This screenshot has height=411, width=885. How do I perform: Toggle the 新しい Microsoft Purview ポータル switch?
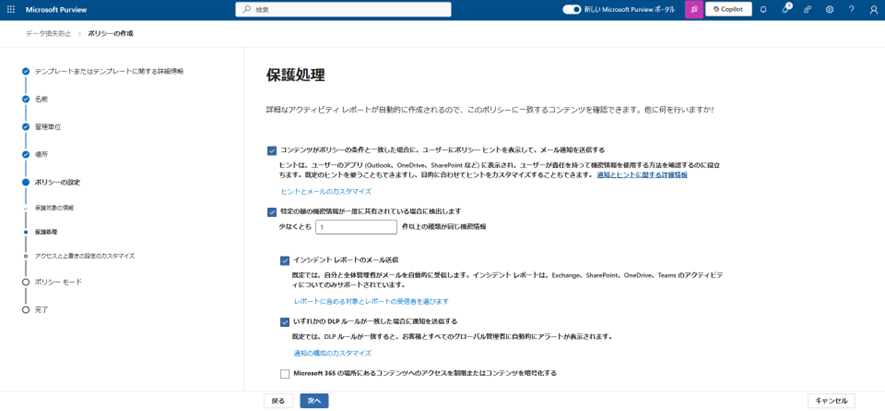[572, 9]
